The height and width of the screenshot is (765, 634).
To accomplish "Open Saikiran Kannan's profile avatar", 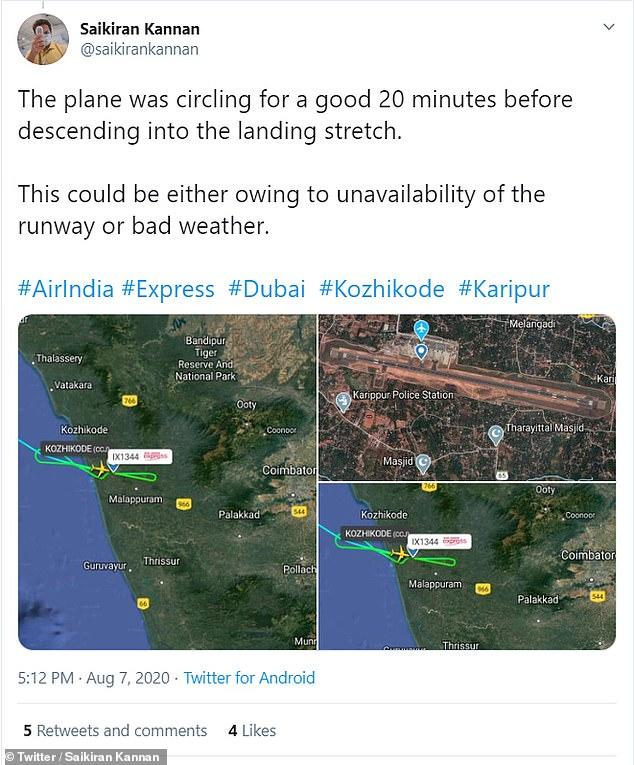I will (43, 40).
